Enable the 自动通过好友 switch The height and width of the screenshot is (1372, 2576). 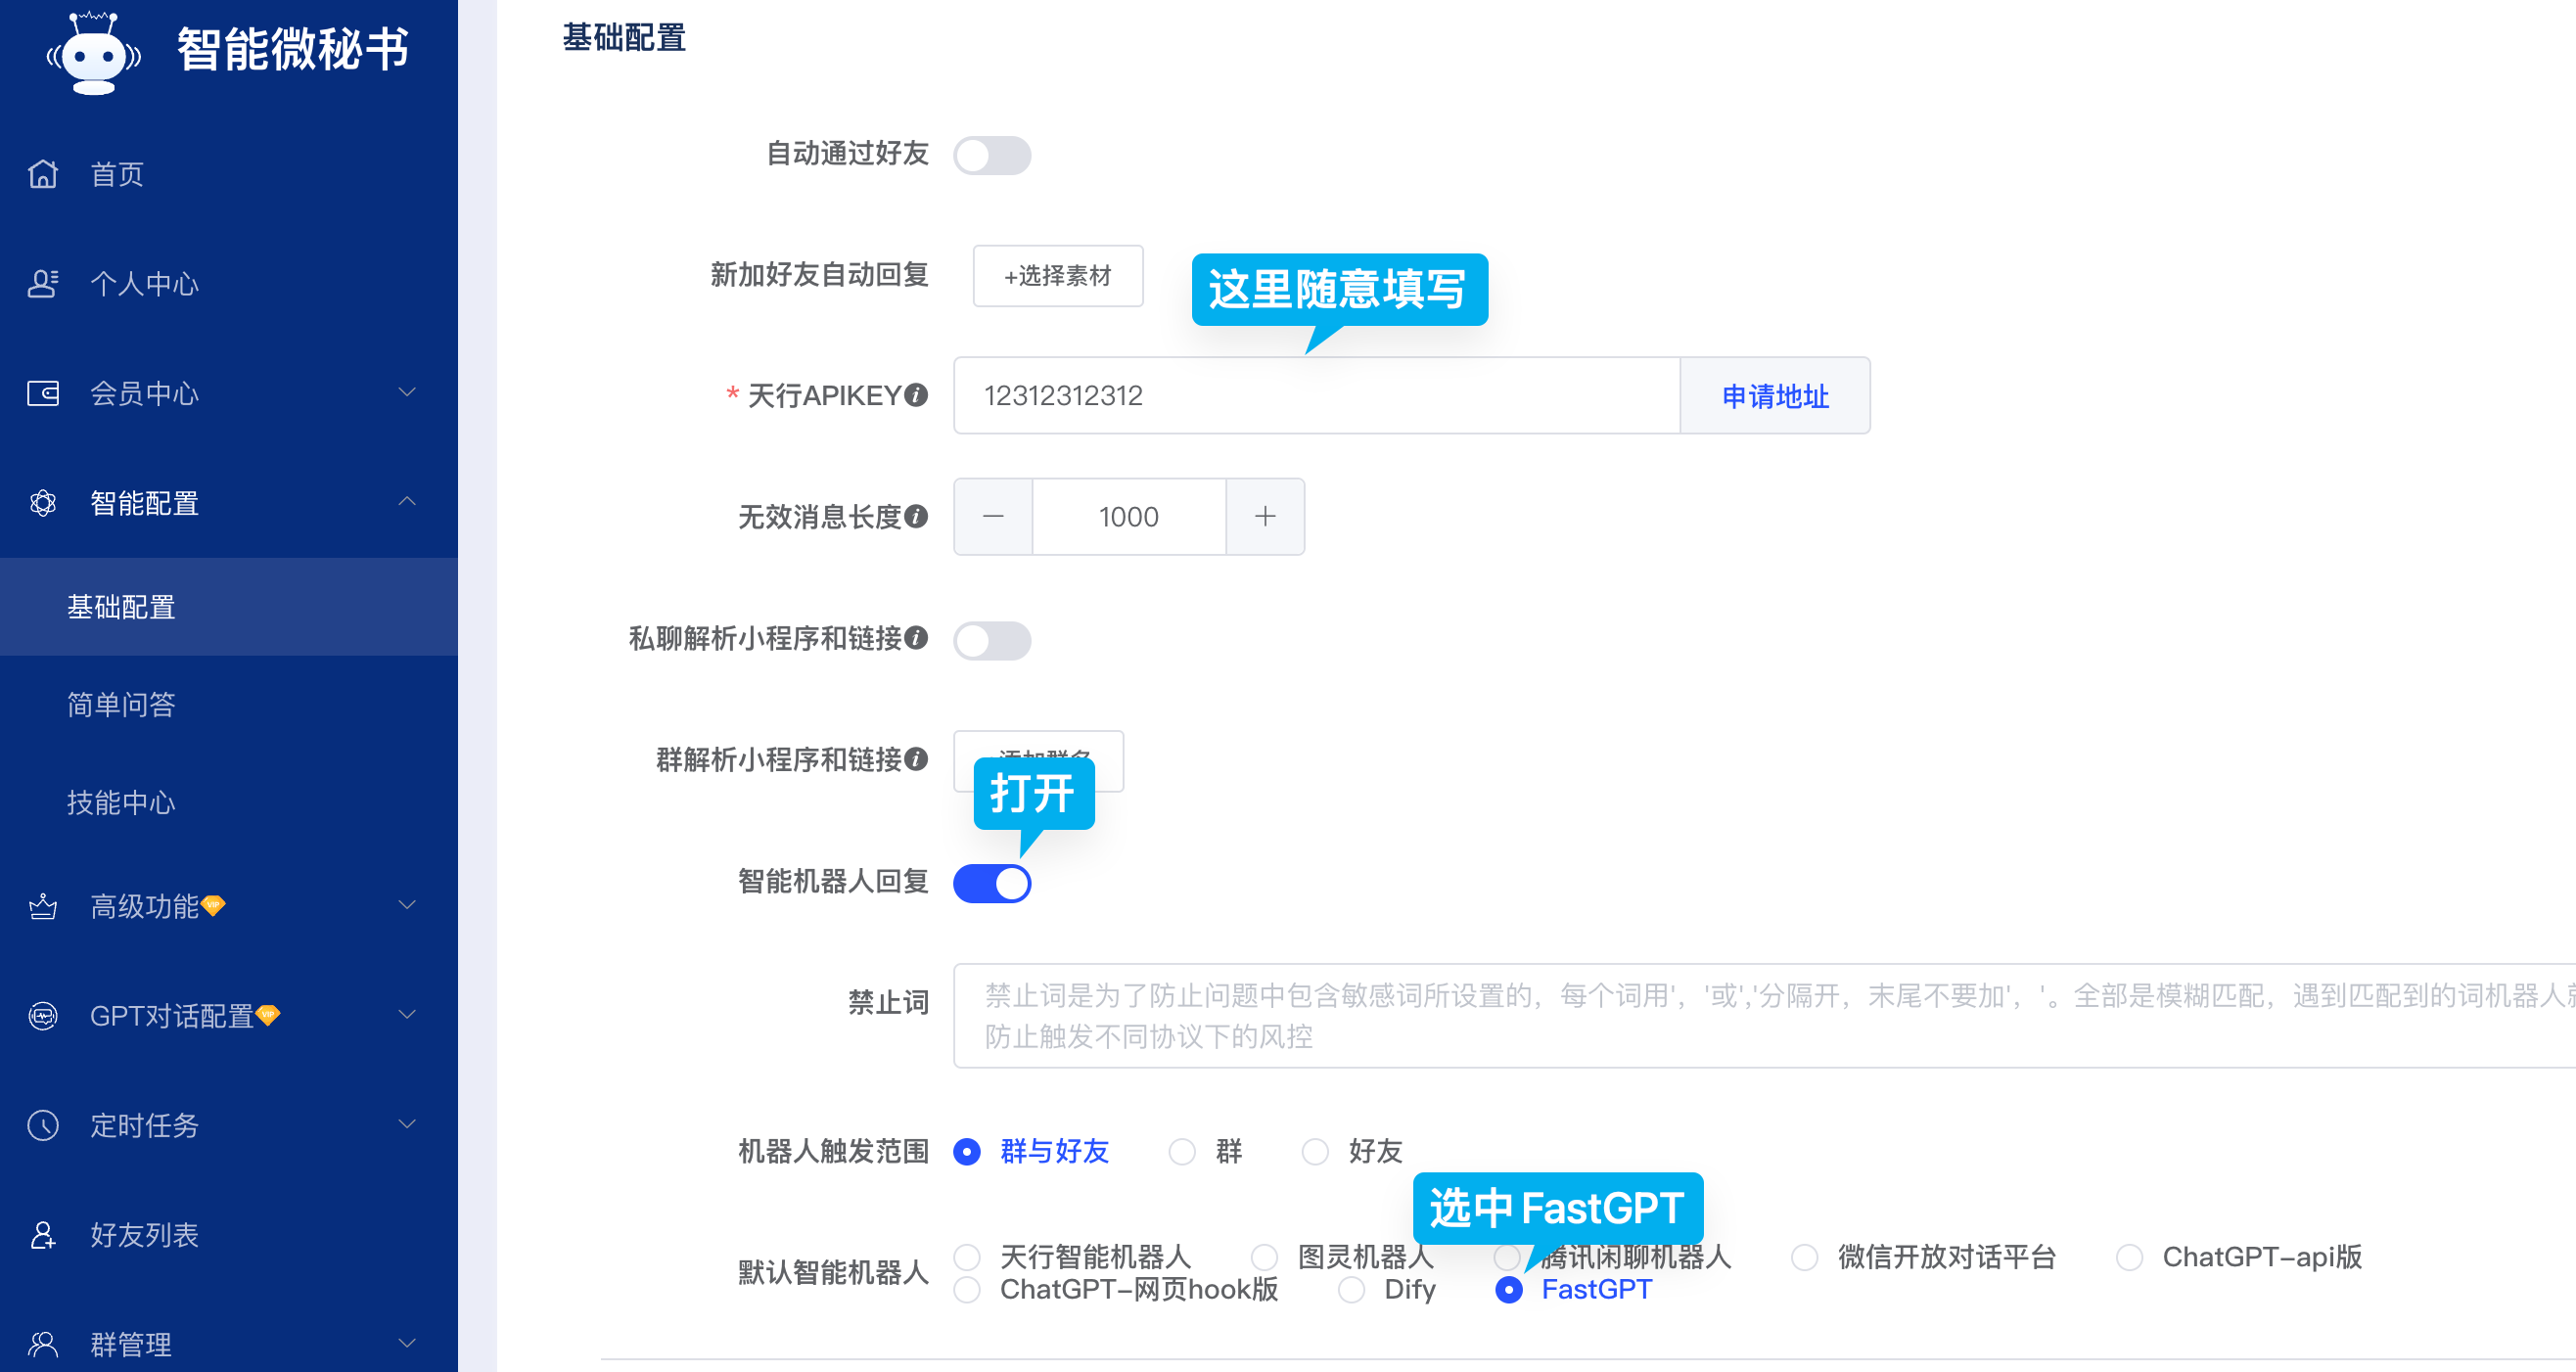pyautogui.click(x=991, y=155)
